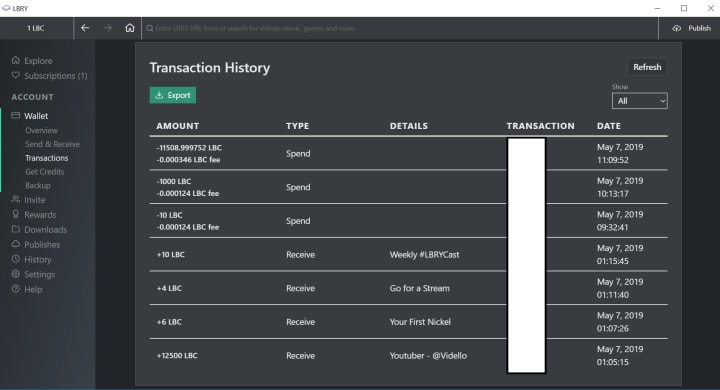Viewport: 720px width, 390px height.
Task: Click the Your First Nickel detail
Action: coord(420,322)
